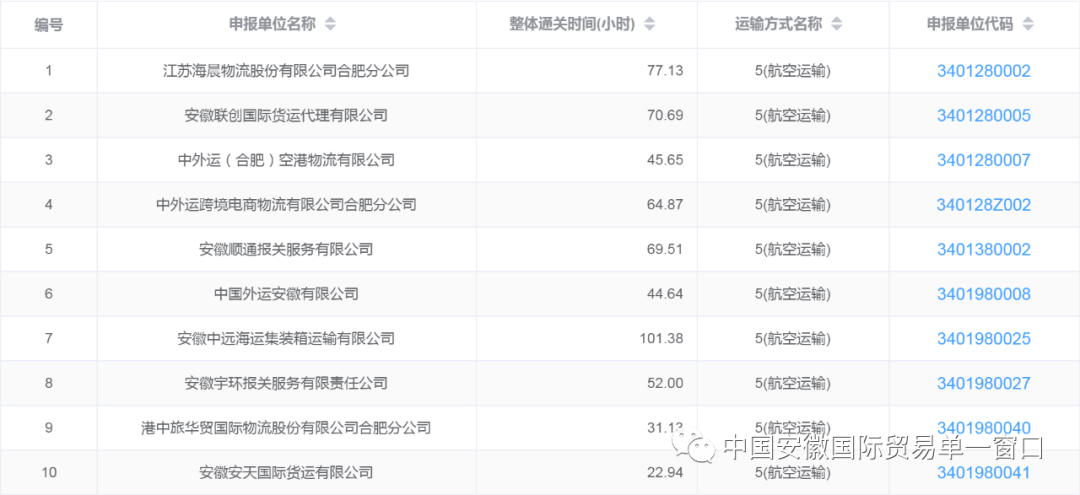Select company 中外运跨境电商物流有限公司合肥分公司

(x=287, y=204)
